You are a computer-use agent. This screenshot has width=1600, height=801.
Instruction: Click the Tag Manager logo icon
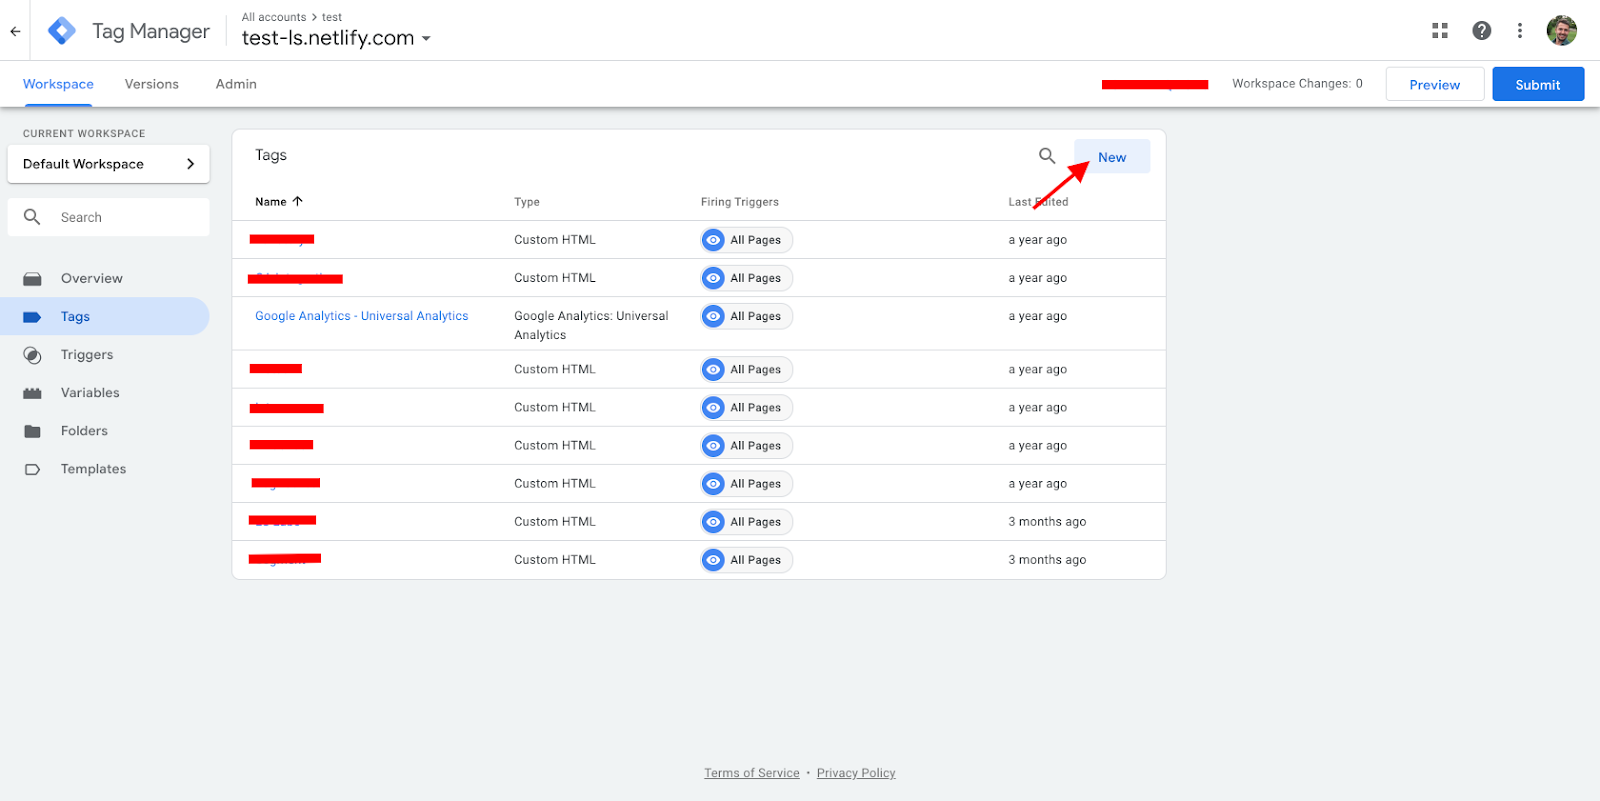coord(62,31)
